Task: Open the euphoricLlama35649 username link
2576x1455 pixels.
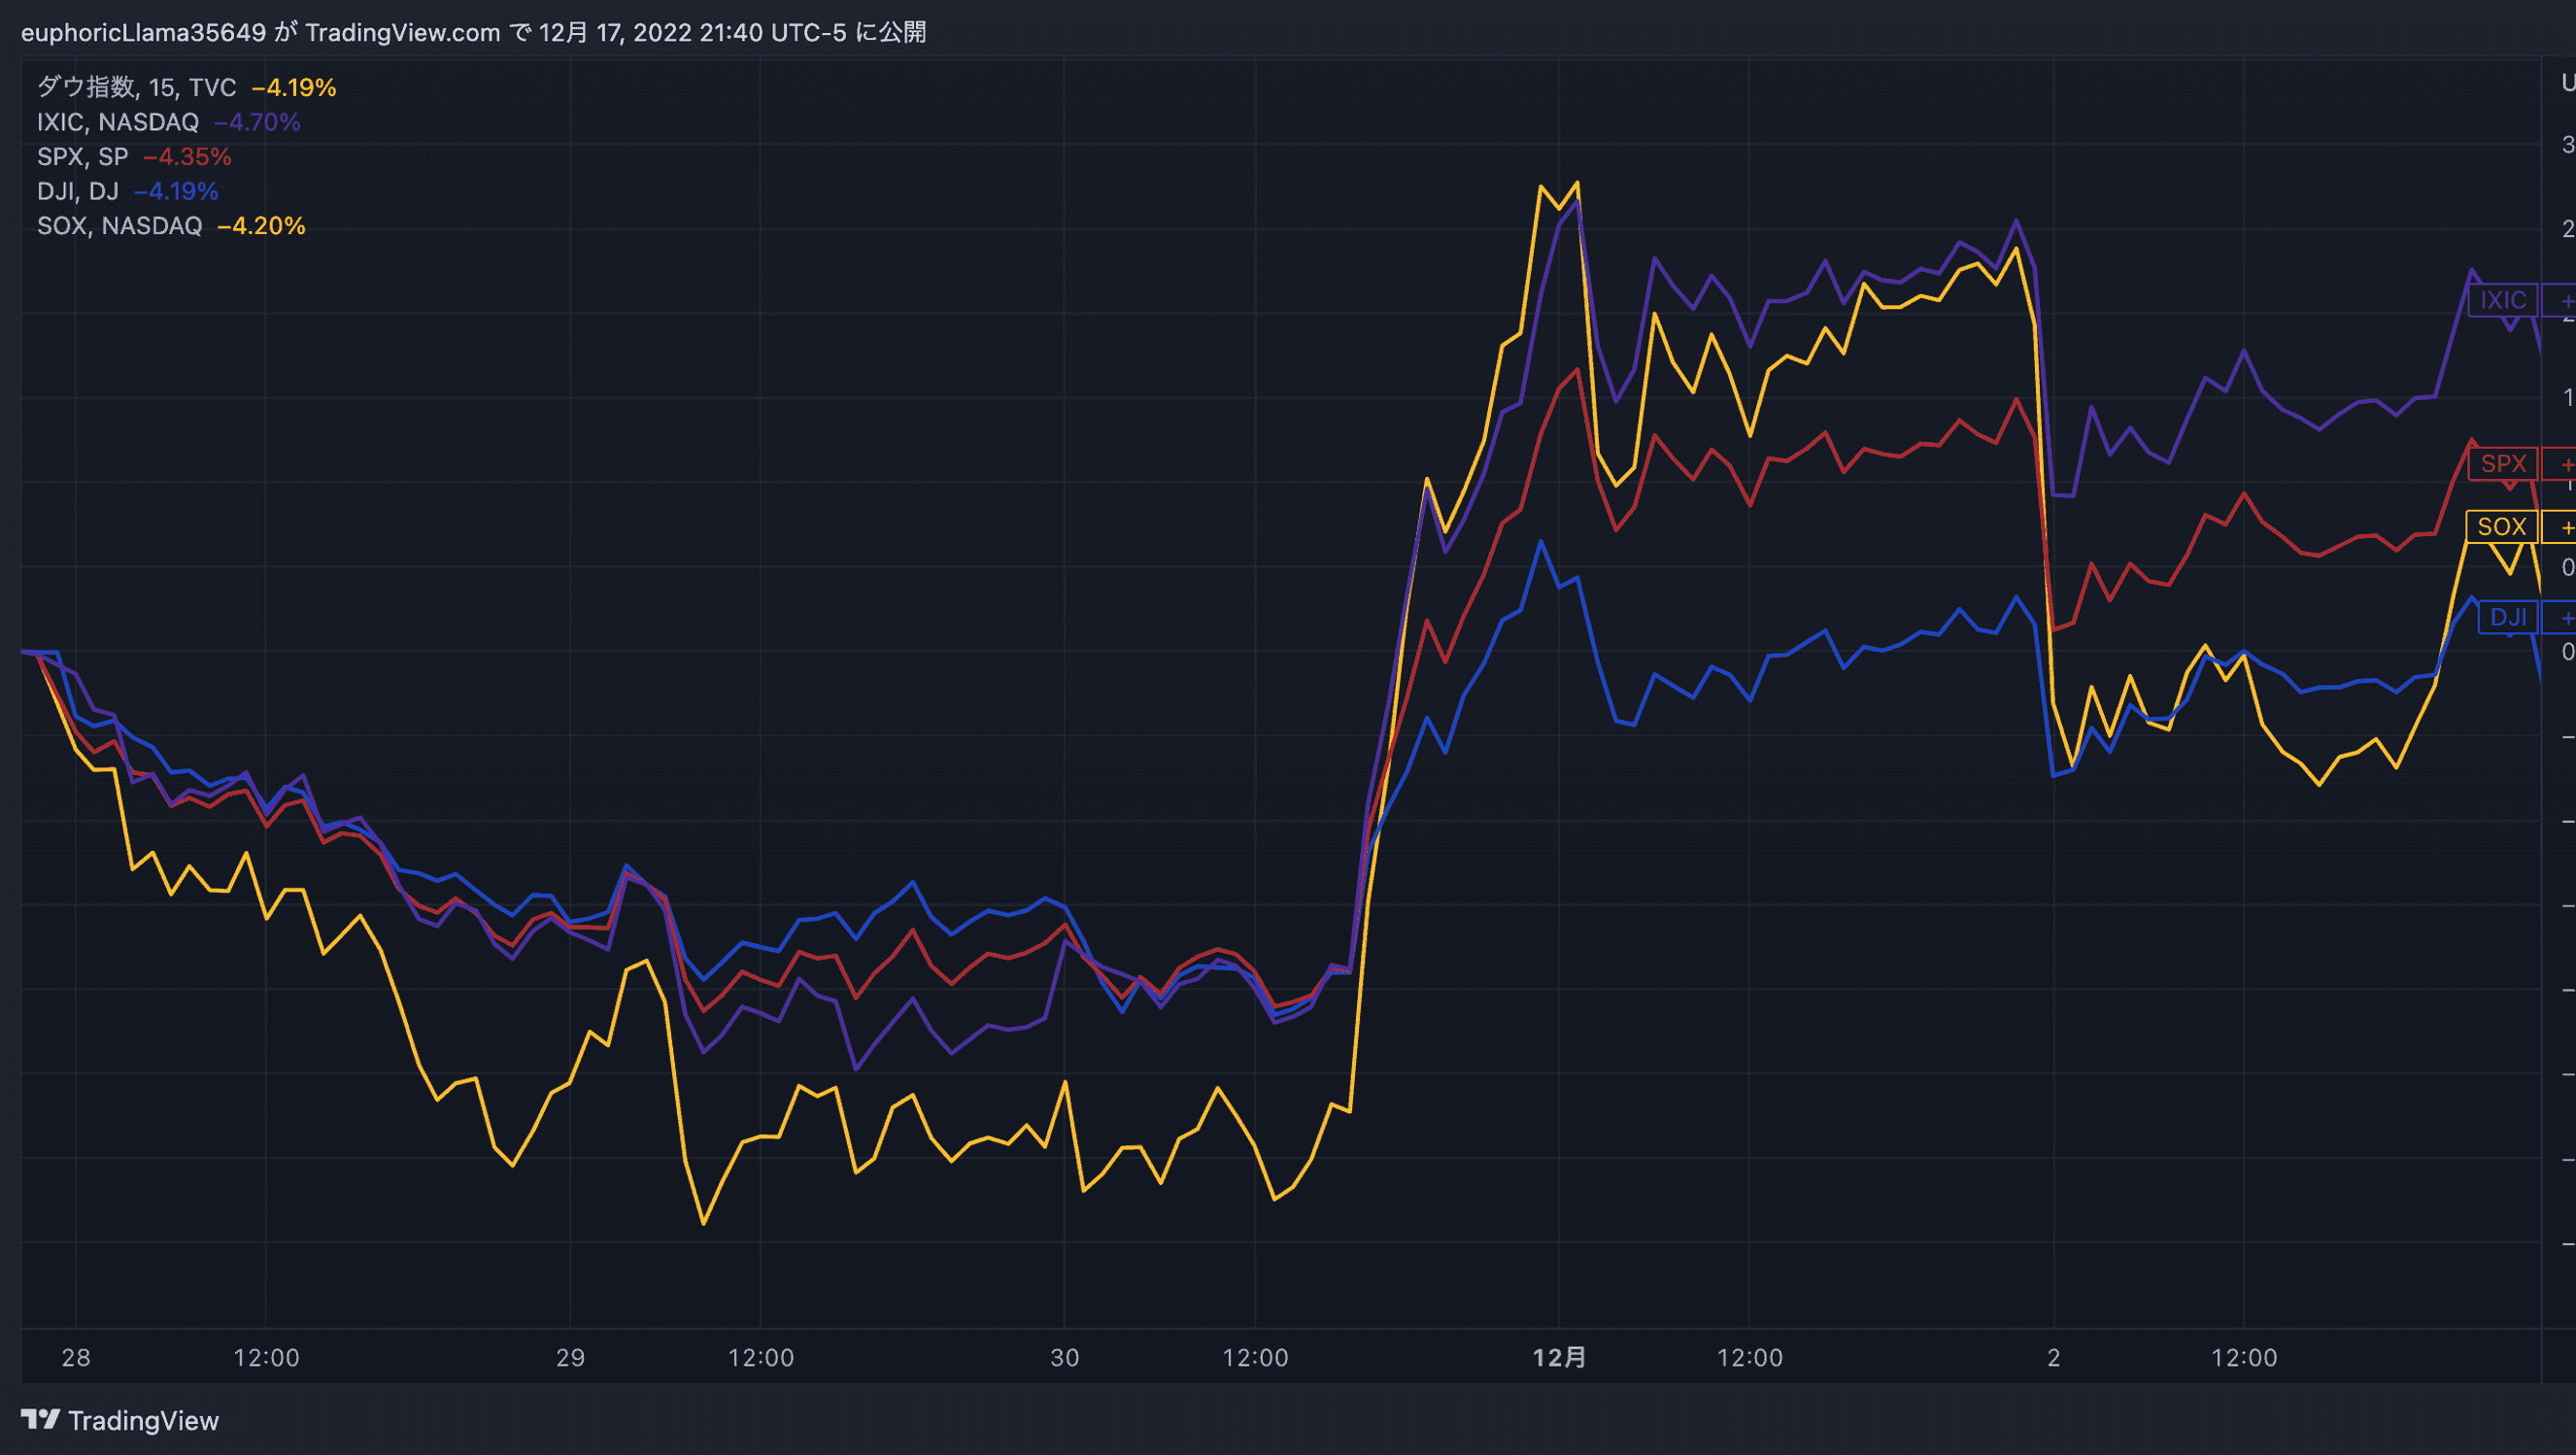Action: tap(143, 32)
